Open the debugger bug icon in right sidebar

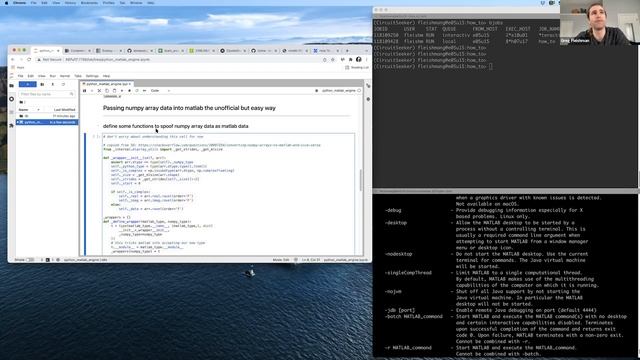(368, 99)
